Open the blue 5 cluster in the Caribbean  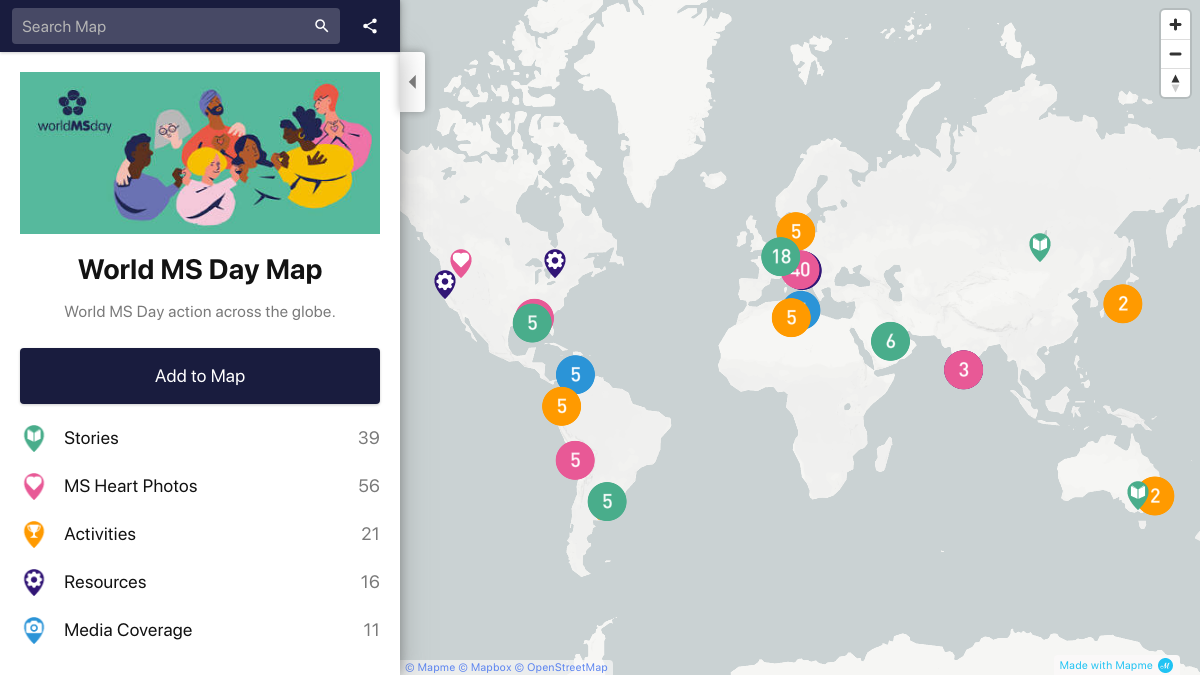point(575,375)
